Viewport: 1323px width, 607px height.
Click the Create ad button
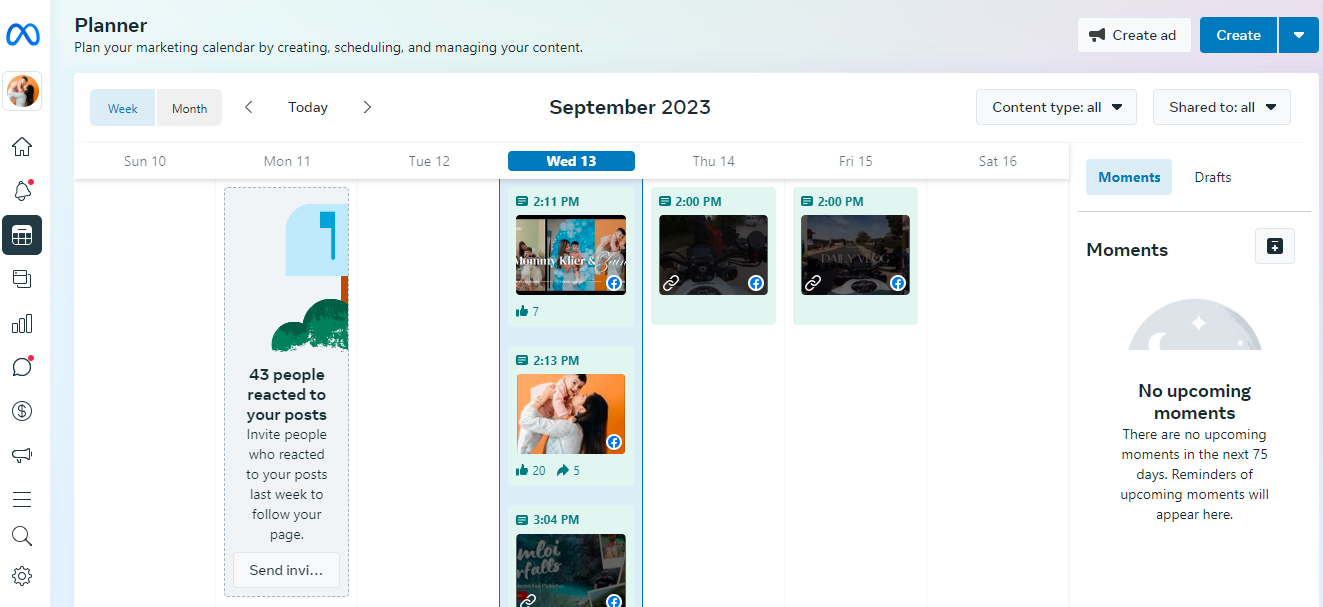click(1134, 35)
